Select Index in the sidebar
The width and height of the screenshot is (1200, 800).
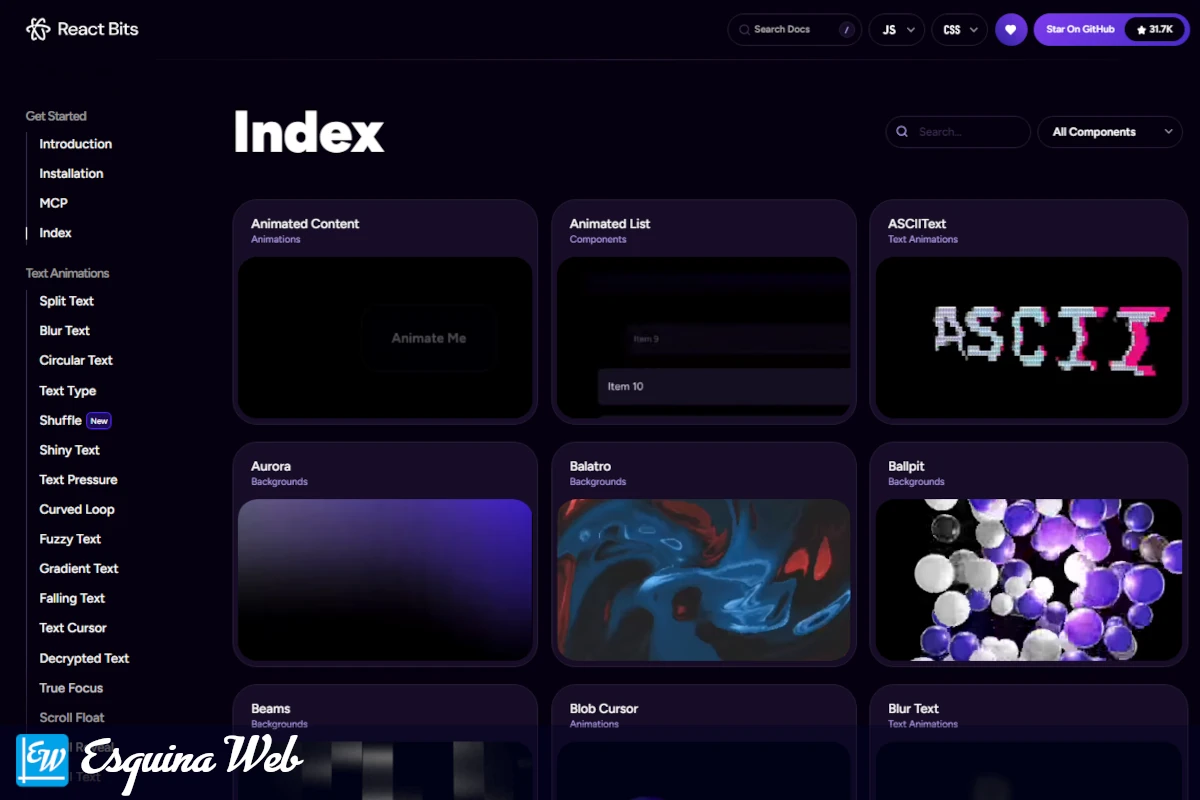pos(55,232)
